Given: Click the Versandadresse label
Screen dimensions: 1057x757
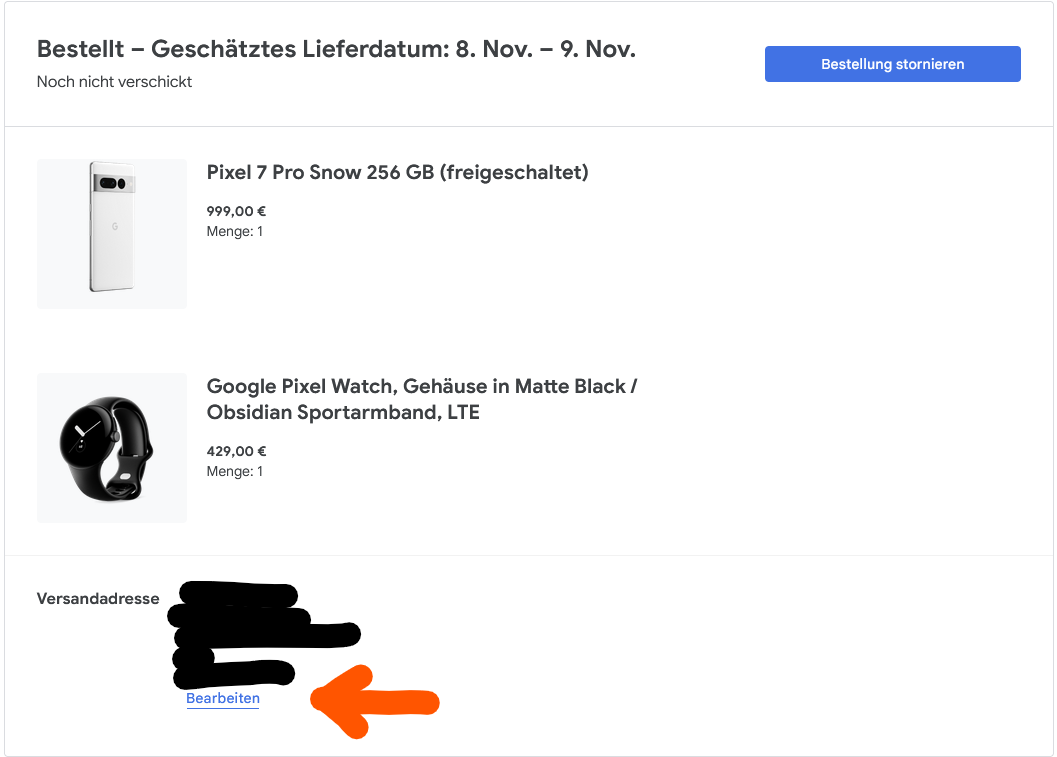Looking at the screenshot, I should (98, 599).
